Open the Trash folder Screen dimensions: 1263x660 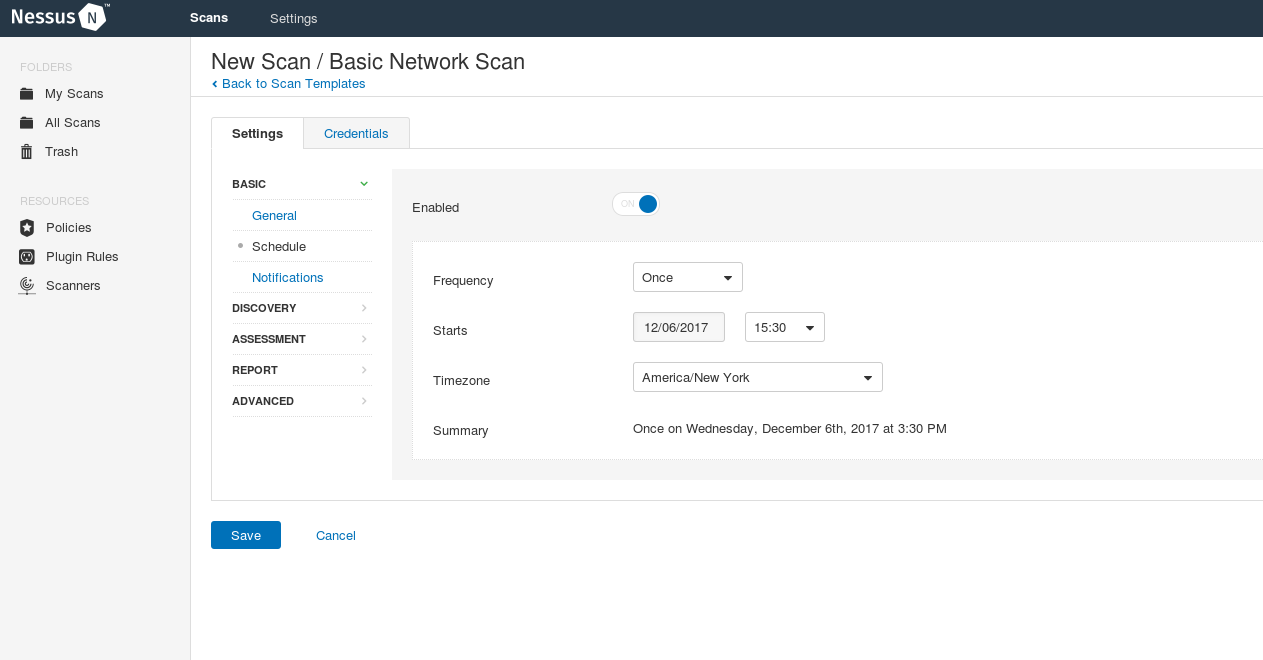(61, 152)
